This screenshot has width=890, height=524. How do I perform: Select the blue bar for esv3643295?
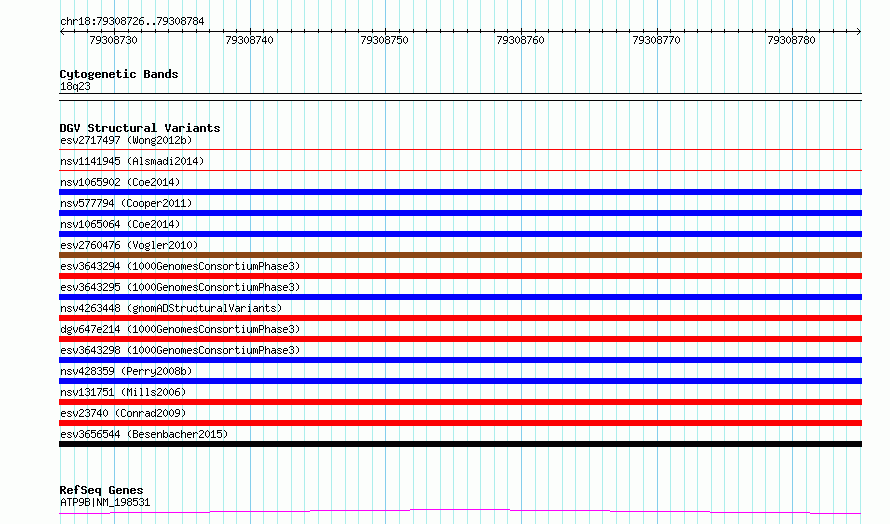[460, 297]
